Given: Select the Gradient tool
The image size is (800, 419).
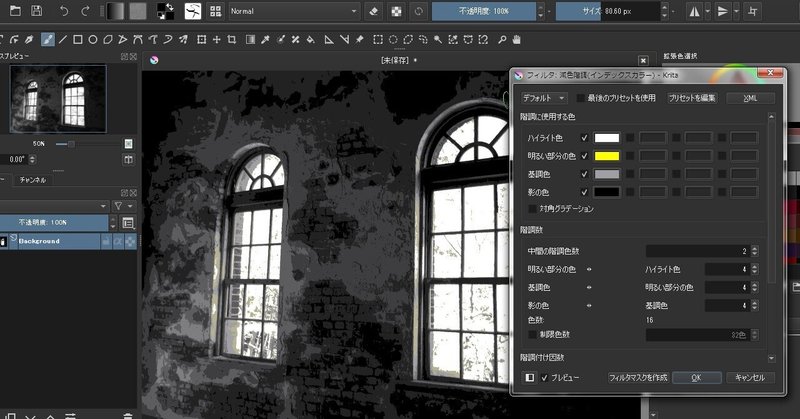Looking at the screenshot, I should 250,39.
